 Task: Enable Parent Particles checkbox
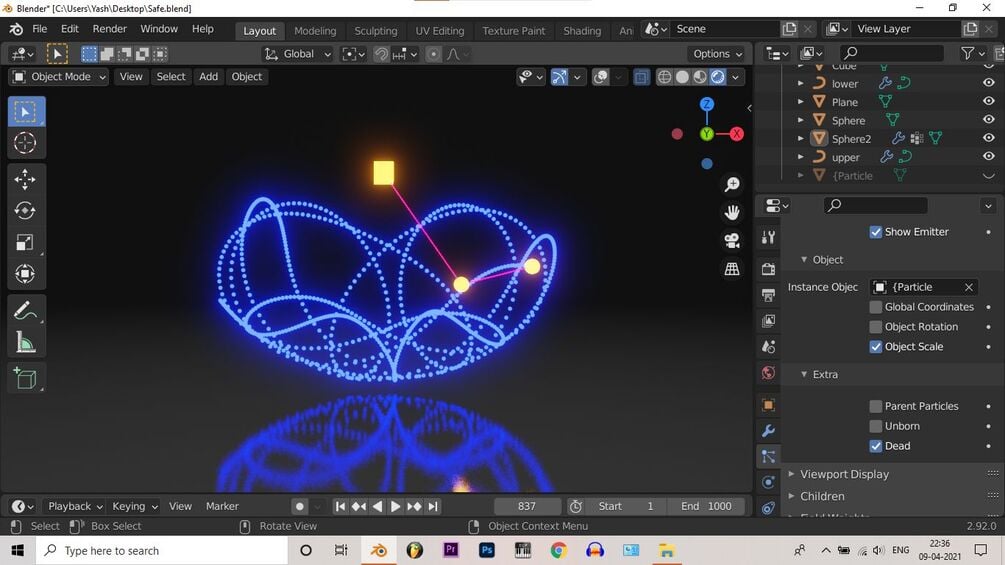[x=876, y=406]
